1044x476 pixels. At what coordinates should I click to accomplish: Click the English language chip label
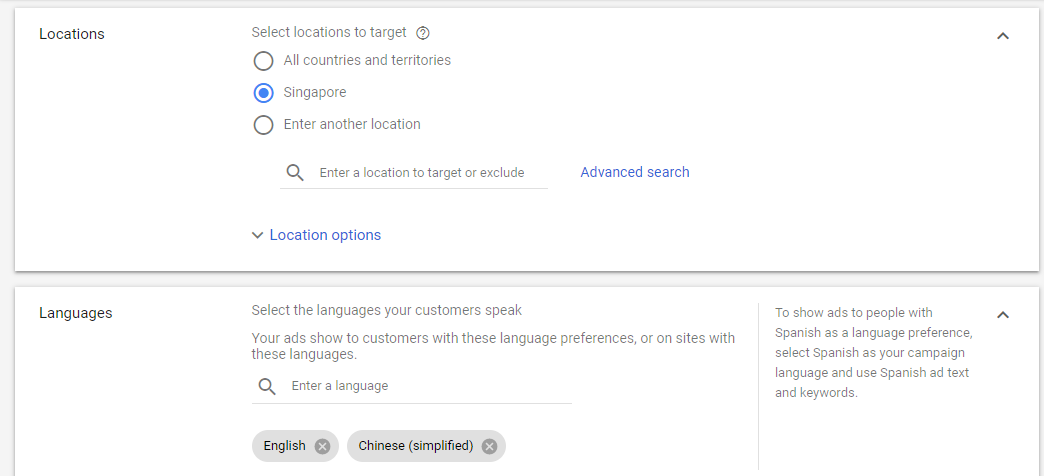(284, 446)
